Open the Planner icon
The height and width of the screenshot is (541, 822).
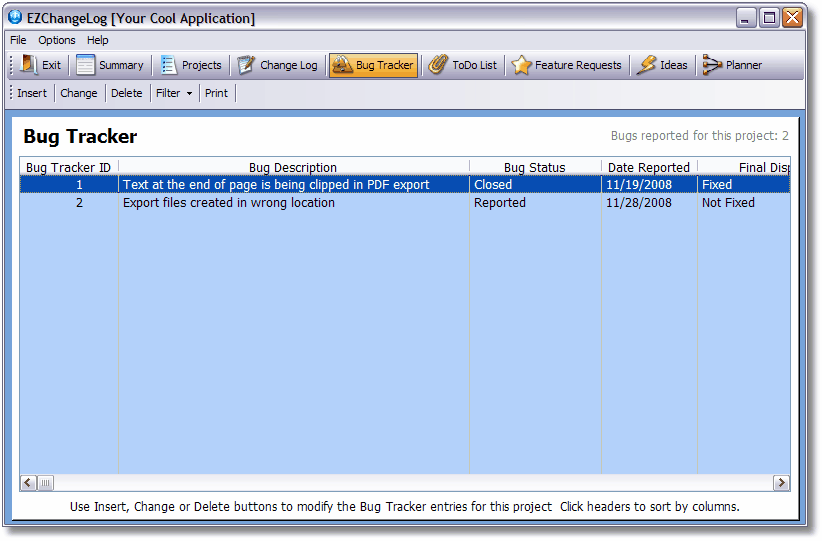click(x=712, y=65)
